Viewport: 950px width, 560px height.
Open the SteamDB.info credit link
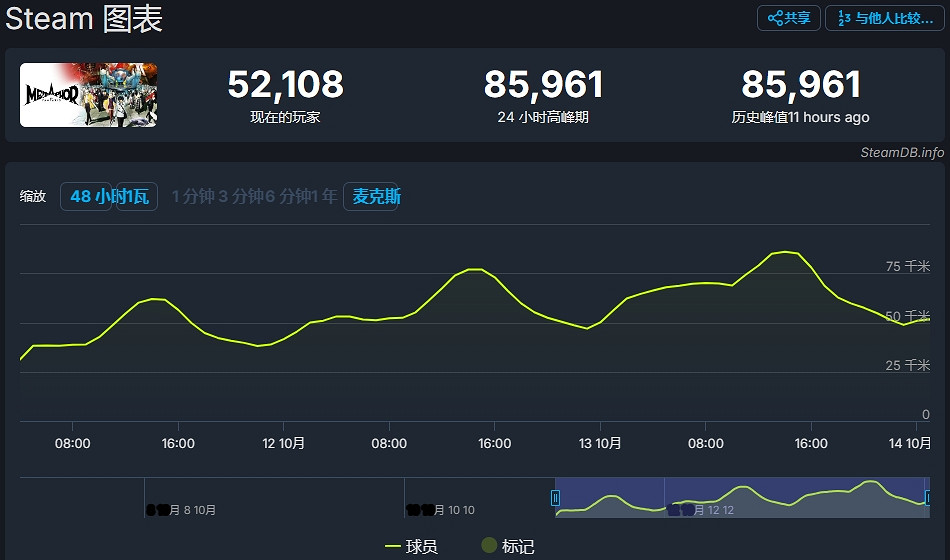coord(902,152)
